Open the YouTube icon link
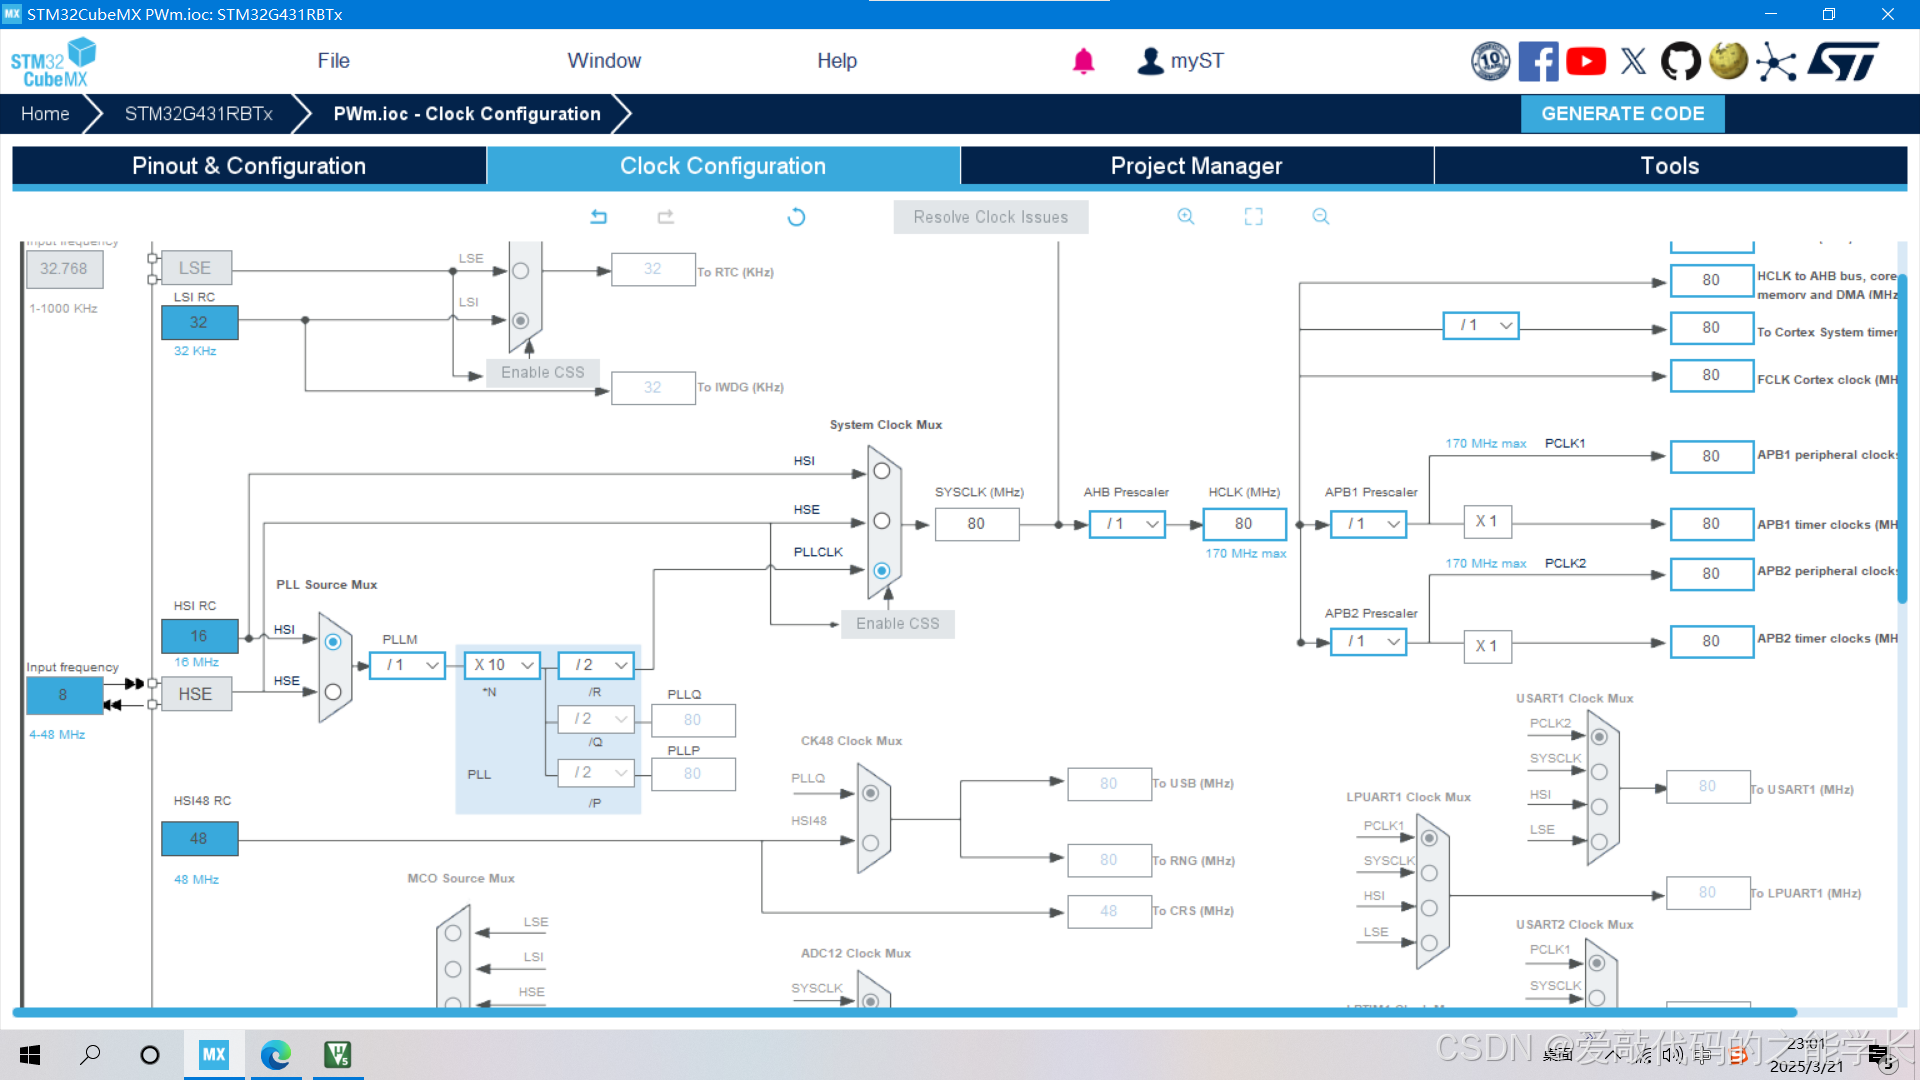Viewport: 1920px width, 1080px height. (x=1586, y=61)
